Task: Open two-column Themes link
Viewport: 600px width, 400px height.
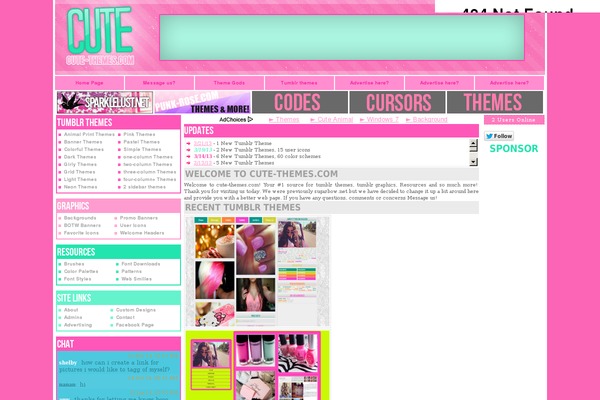Action: (x=148, y=164)
